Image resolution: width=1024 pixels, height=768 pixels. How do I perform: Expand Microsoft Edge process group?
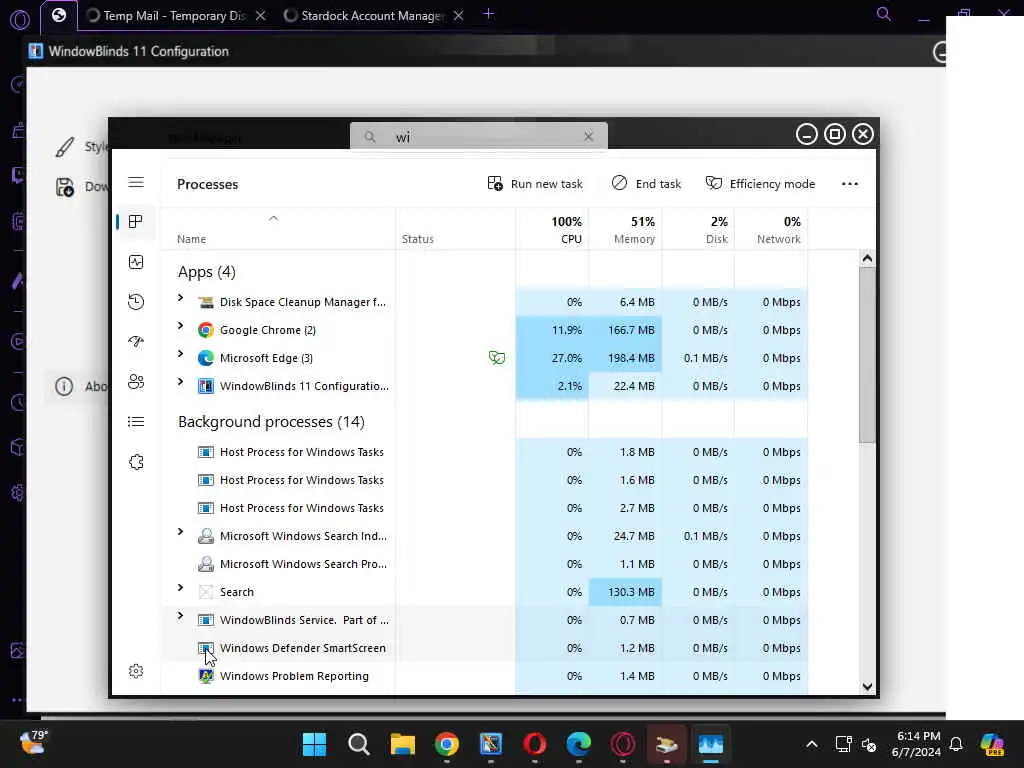180,354
